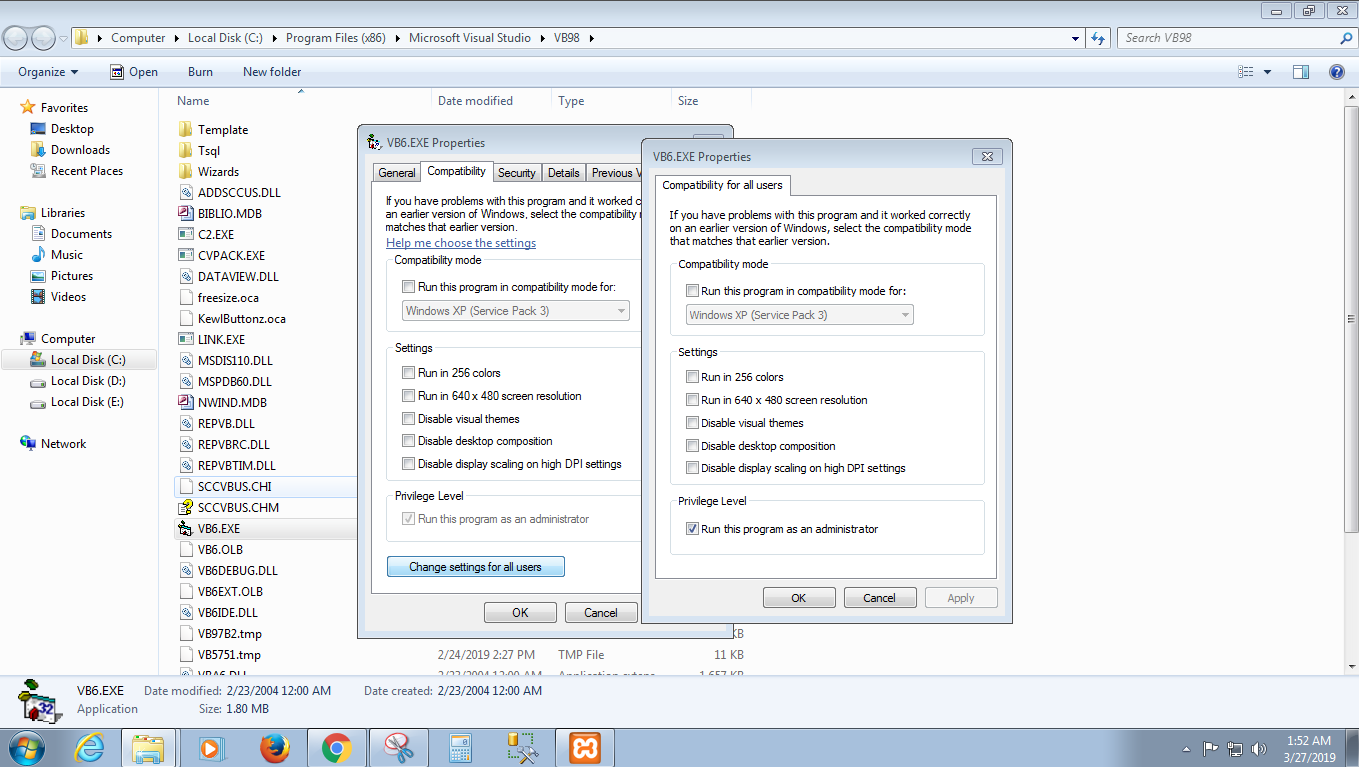
Task: Click the Explorer help question mark icon
Action: pos(1336,72)
